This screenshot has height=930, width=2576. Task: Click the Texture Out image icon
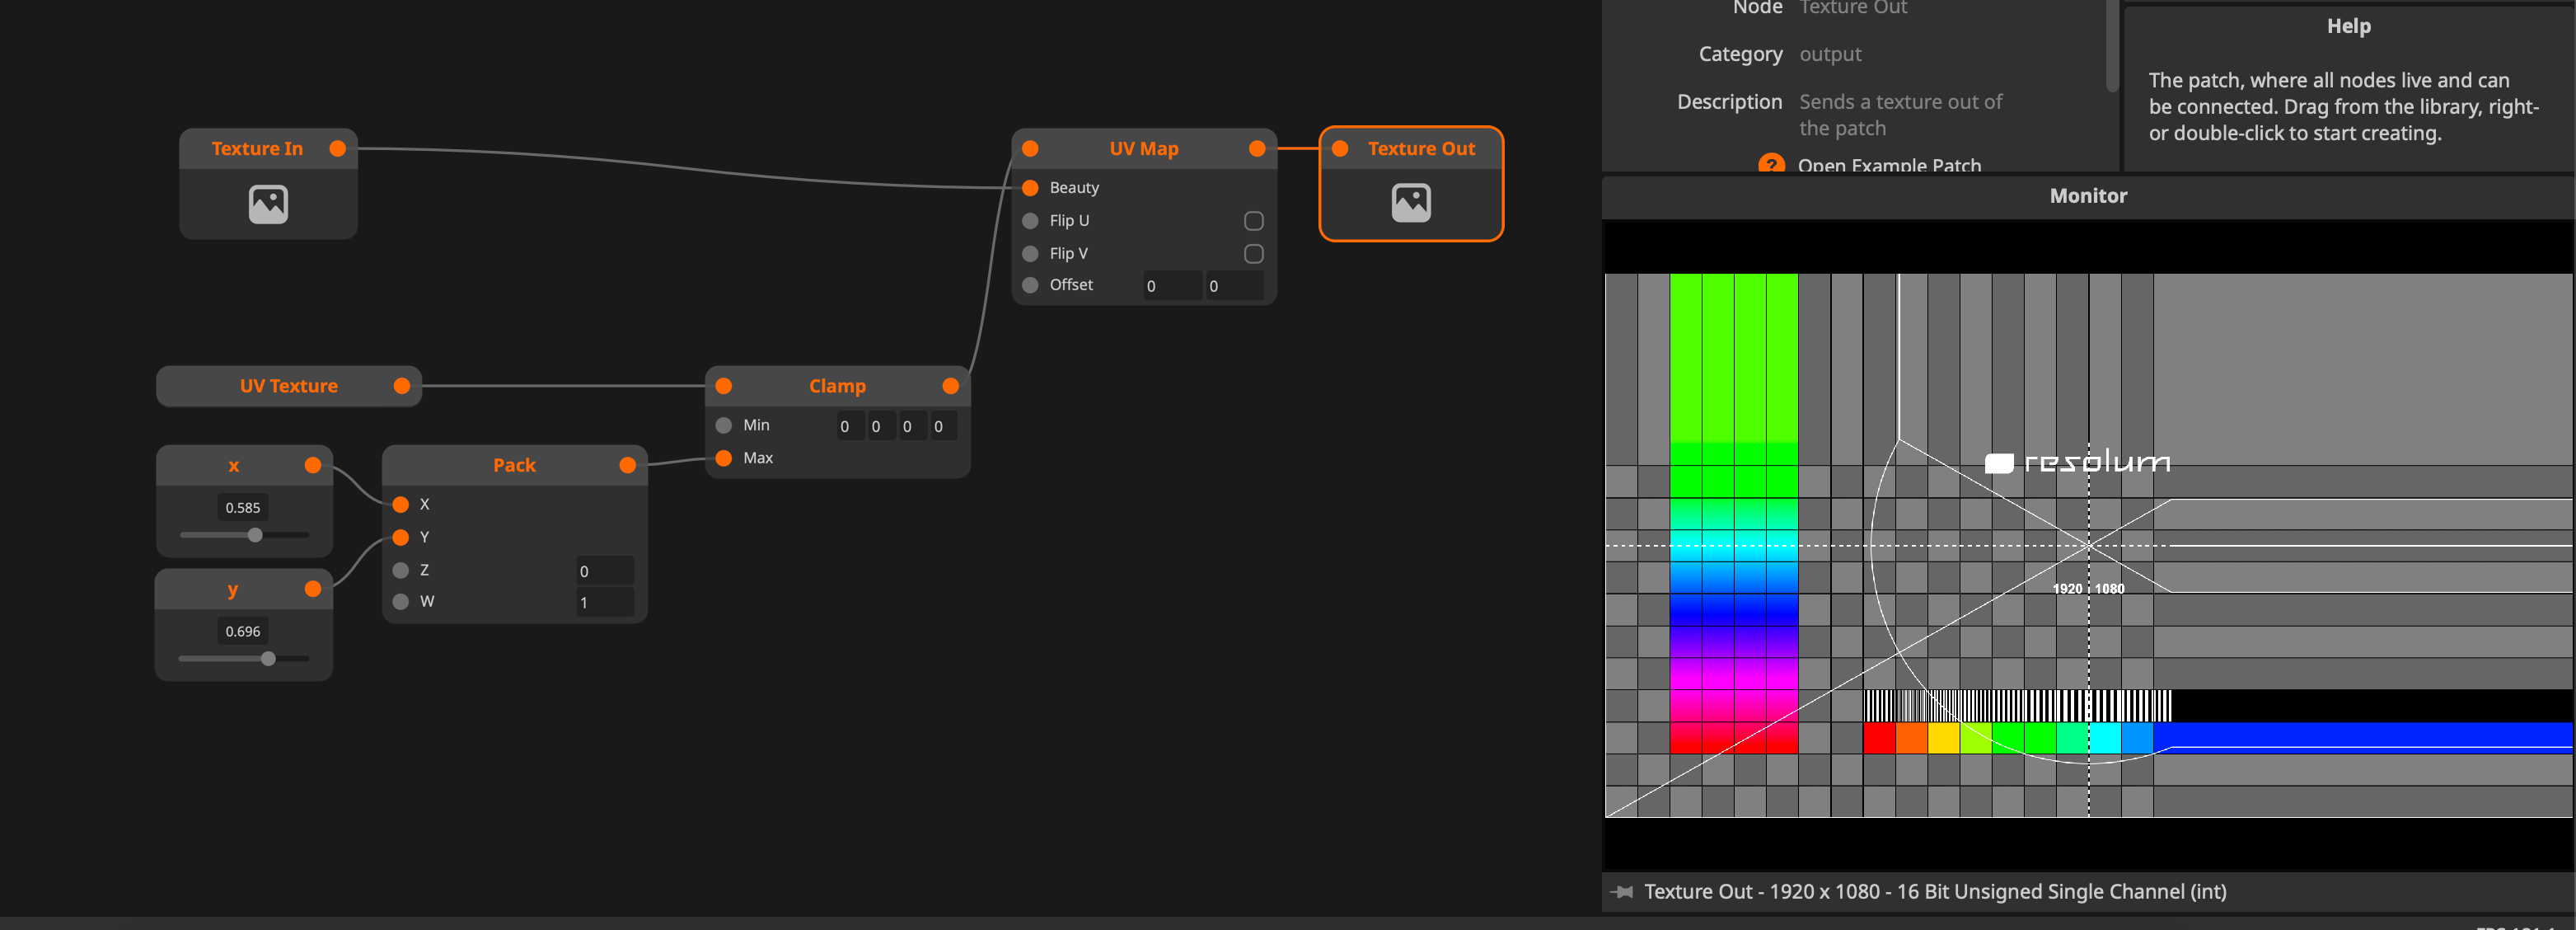click(x=1411, y=203)
